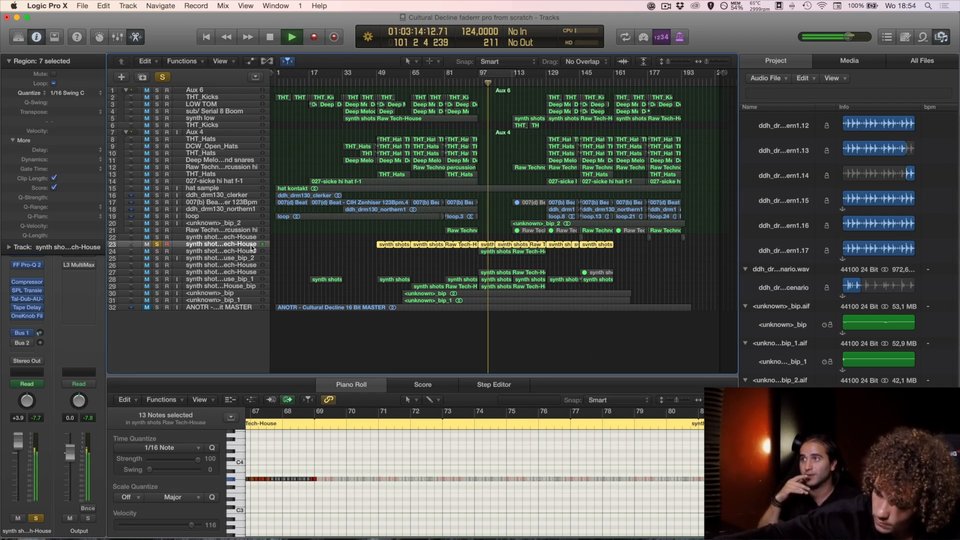Toggle green MIDI Out button in Piano Roll
The height and width of the screenshot is (540, 960).
coord(287,400)
